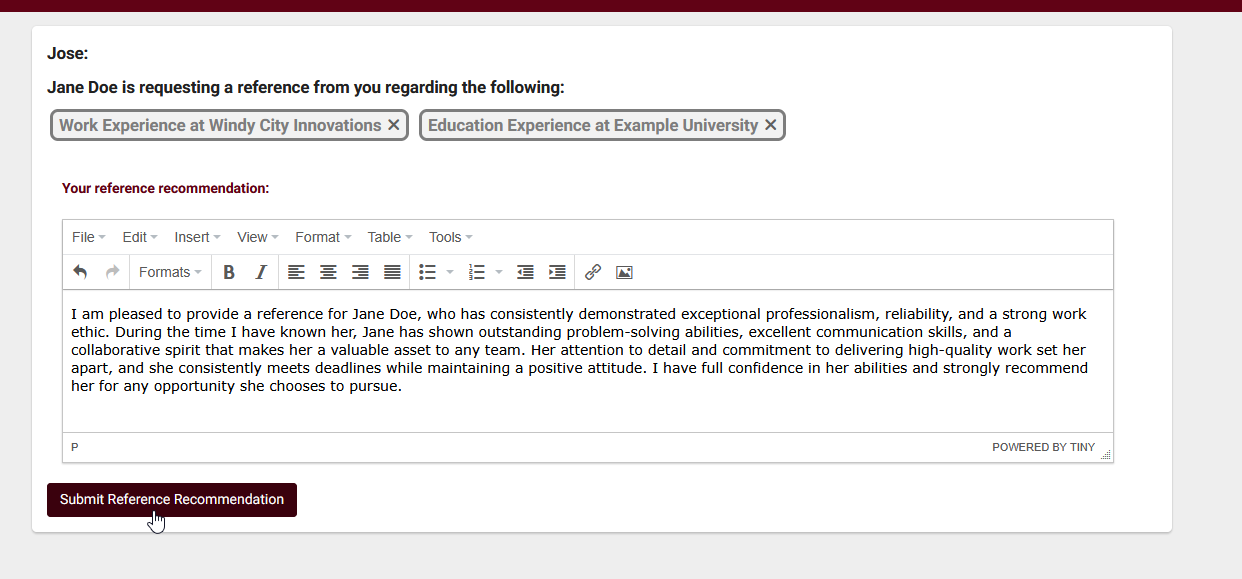The image size is (1242, 579).
Task: Open bullet list style dropdown arrow
Action: click(x=450, y=272)
